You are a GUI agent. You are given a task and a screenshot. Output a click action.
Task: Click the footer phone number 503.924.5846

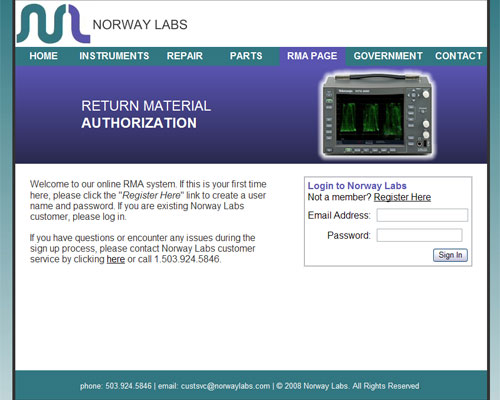click(128, 386)
